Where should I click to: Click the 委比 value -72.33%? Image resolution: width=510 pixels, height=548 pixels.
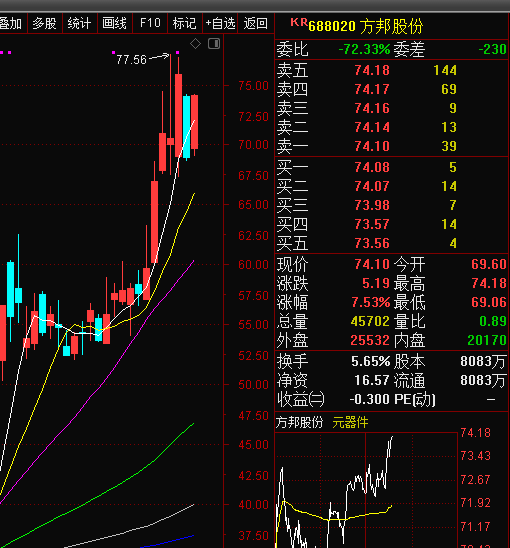click(364, 49)
